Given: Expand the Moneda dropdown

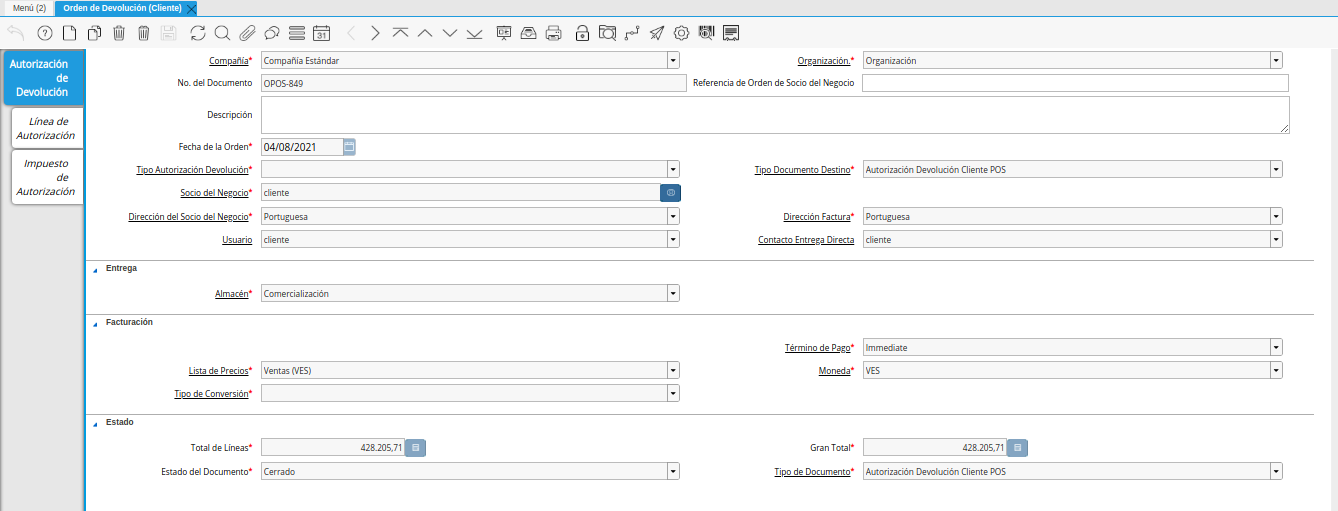Looking at the screenshot, I should (1276, 371).
